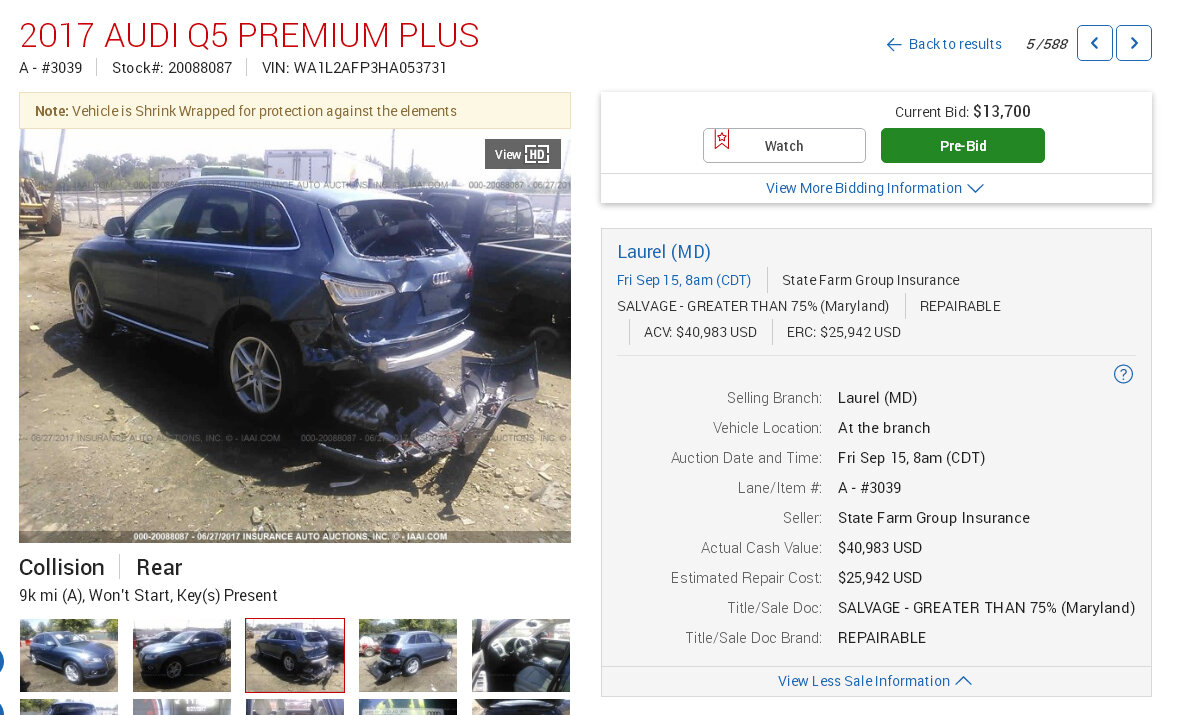This screenshot has height=715, width=1181.
Task: Click the previous vehicle arrow button
Action: (x=1094, y=43)
